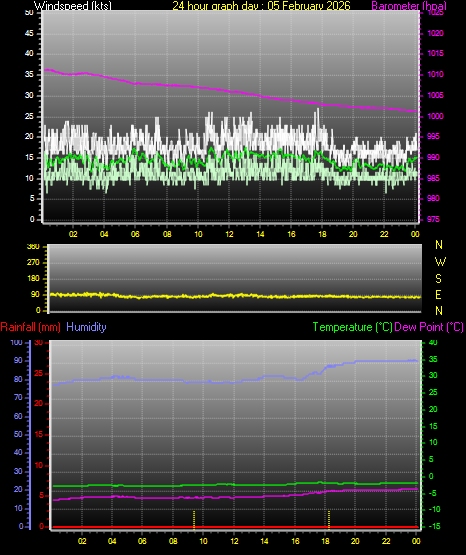Image resolution: width=466 pixels, height=555 pixels.
Task: Click the Windspeed (kts) axis title
Action: coord(73,6)
